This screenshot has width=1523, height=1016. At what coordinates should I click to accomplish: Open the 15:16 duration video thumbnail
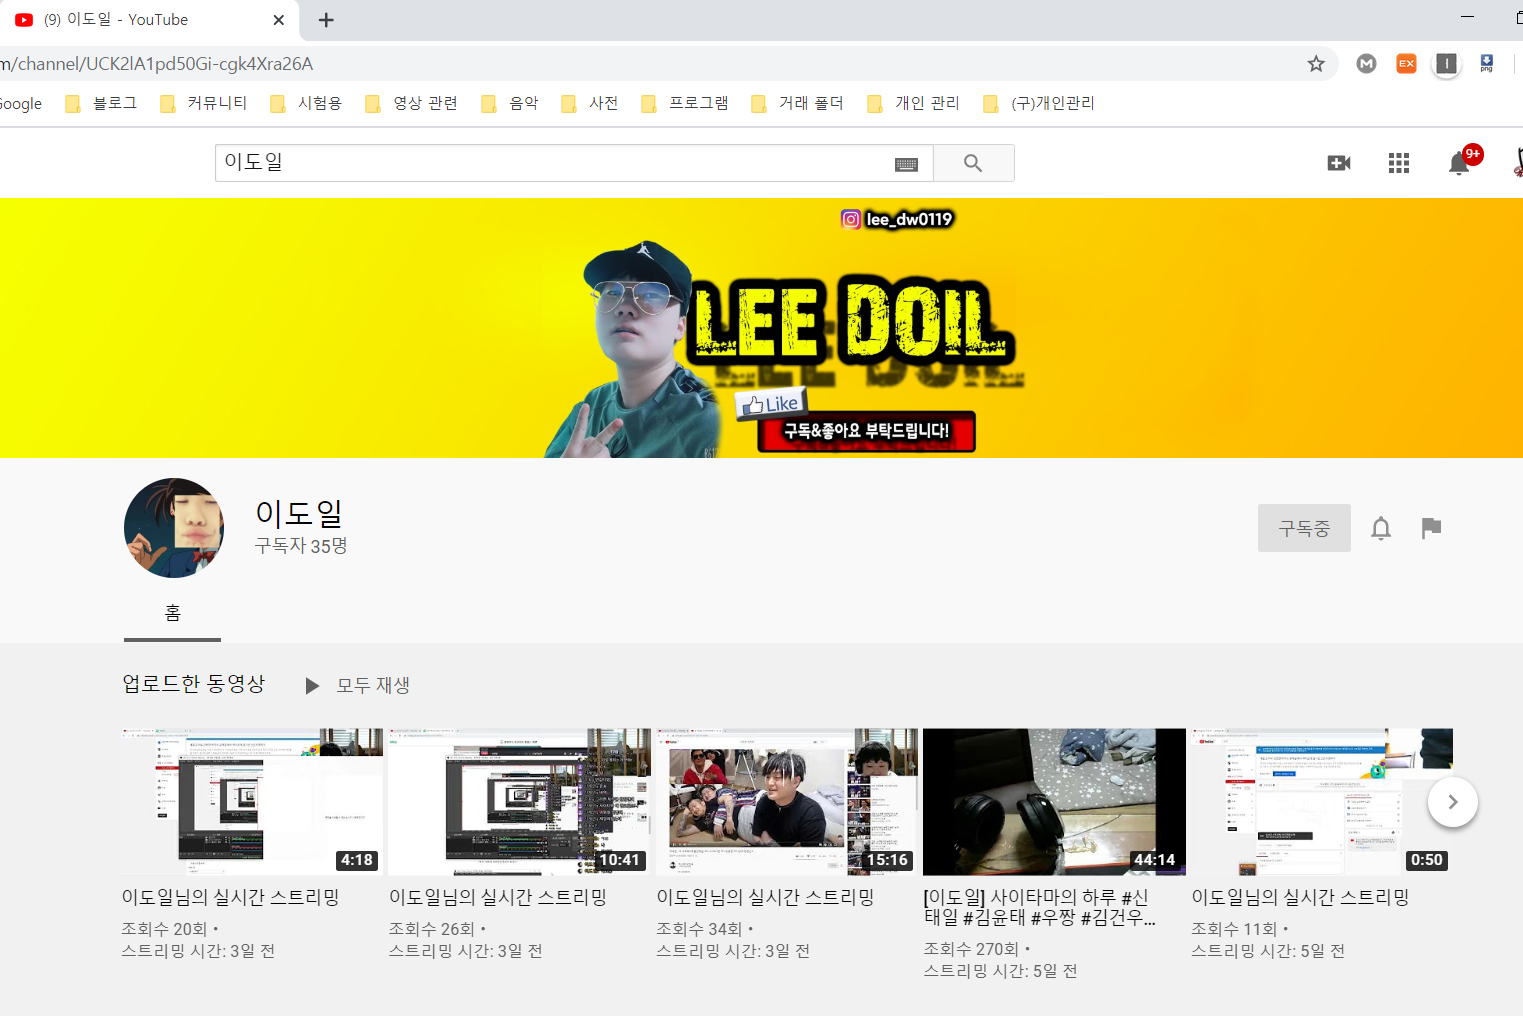pos(787,802)
